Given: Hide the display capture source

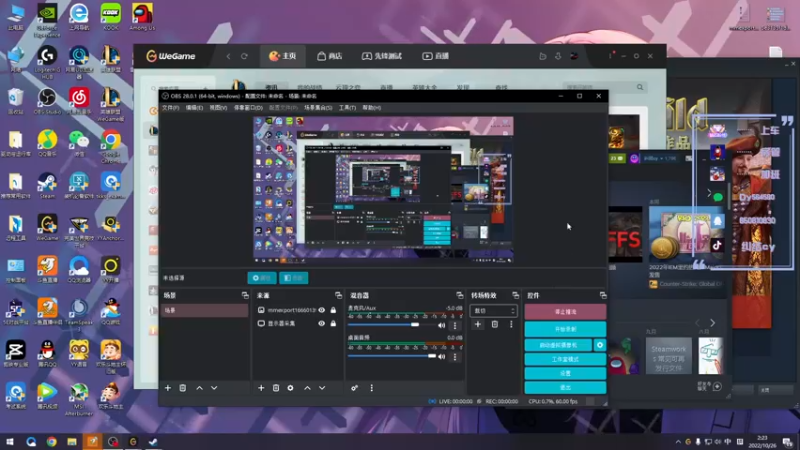Looking at the screenshot, I should click(321, 323).
